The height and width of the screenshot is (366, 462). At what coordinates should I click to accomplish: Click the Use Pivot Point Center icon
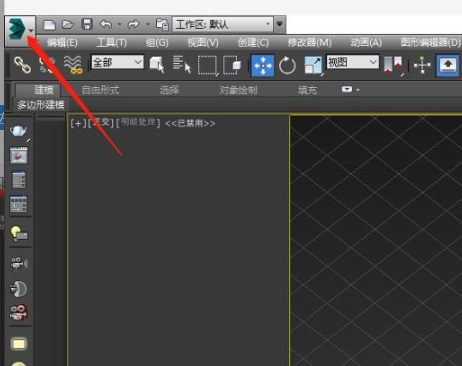[x=393, y=65]
